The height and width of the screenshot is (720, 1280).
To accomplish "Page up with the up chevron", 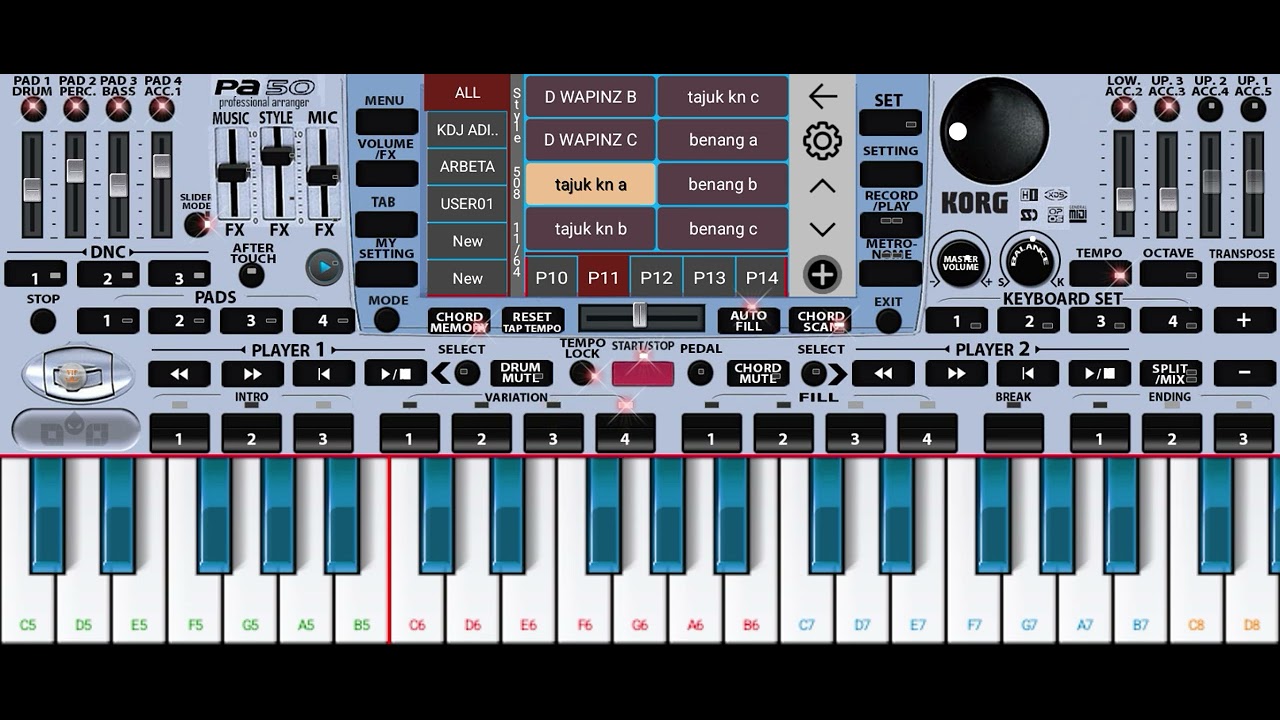I will pos(822,186).
